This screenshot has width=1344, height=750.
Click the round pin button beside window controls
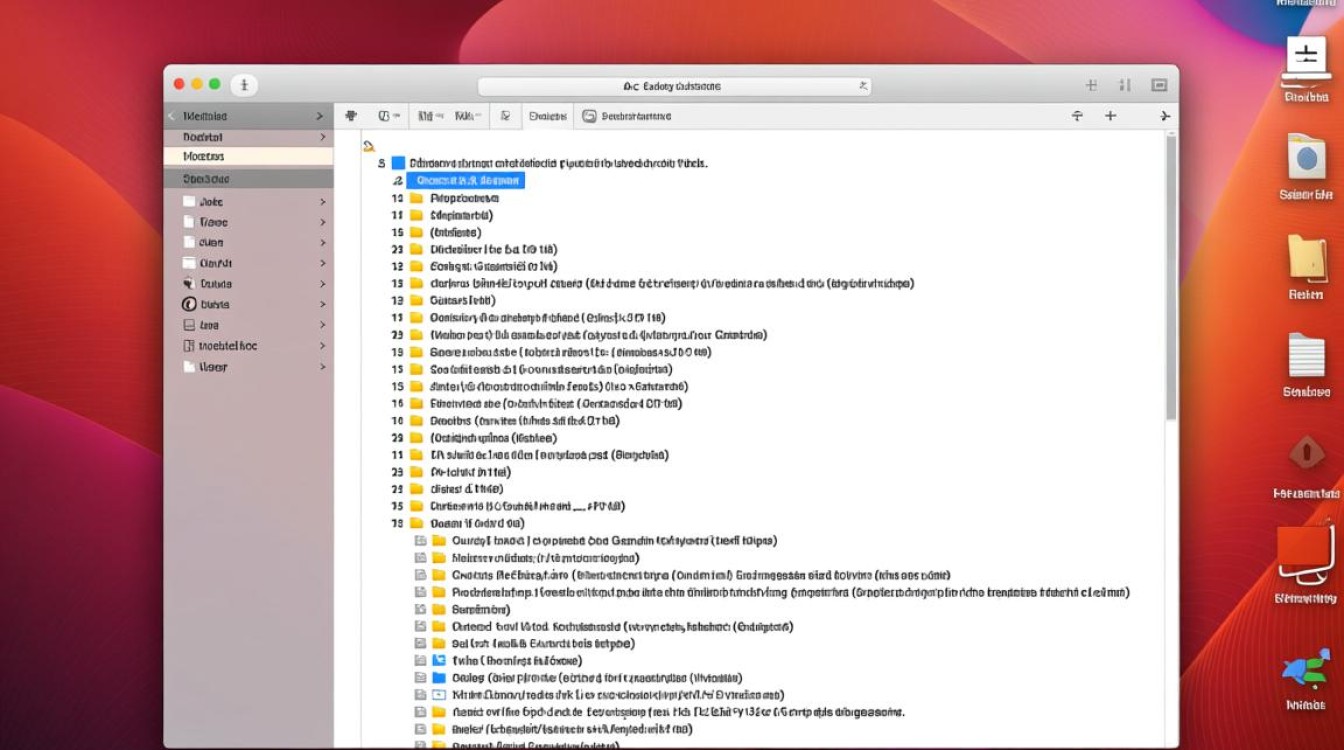coord(244,85)
